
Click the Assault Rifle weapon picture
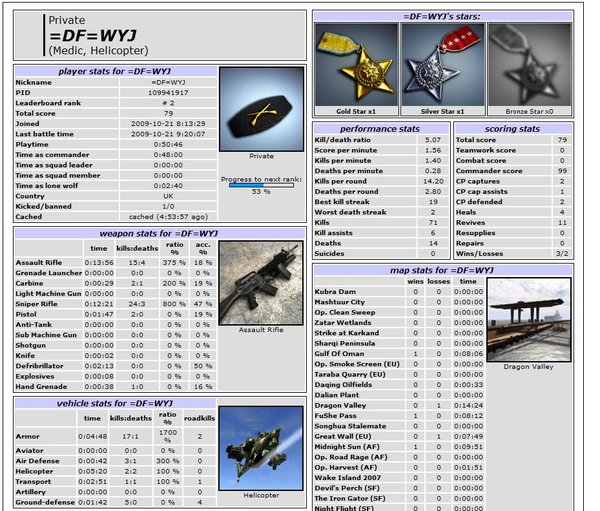pos(261,283)
